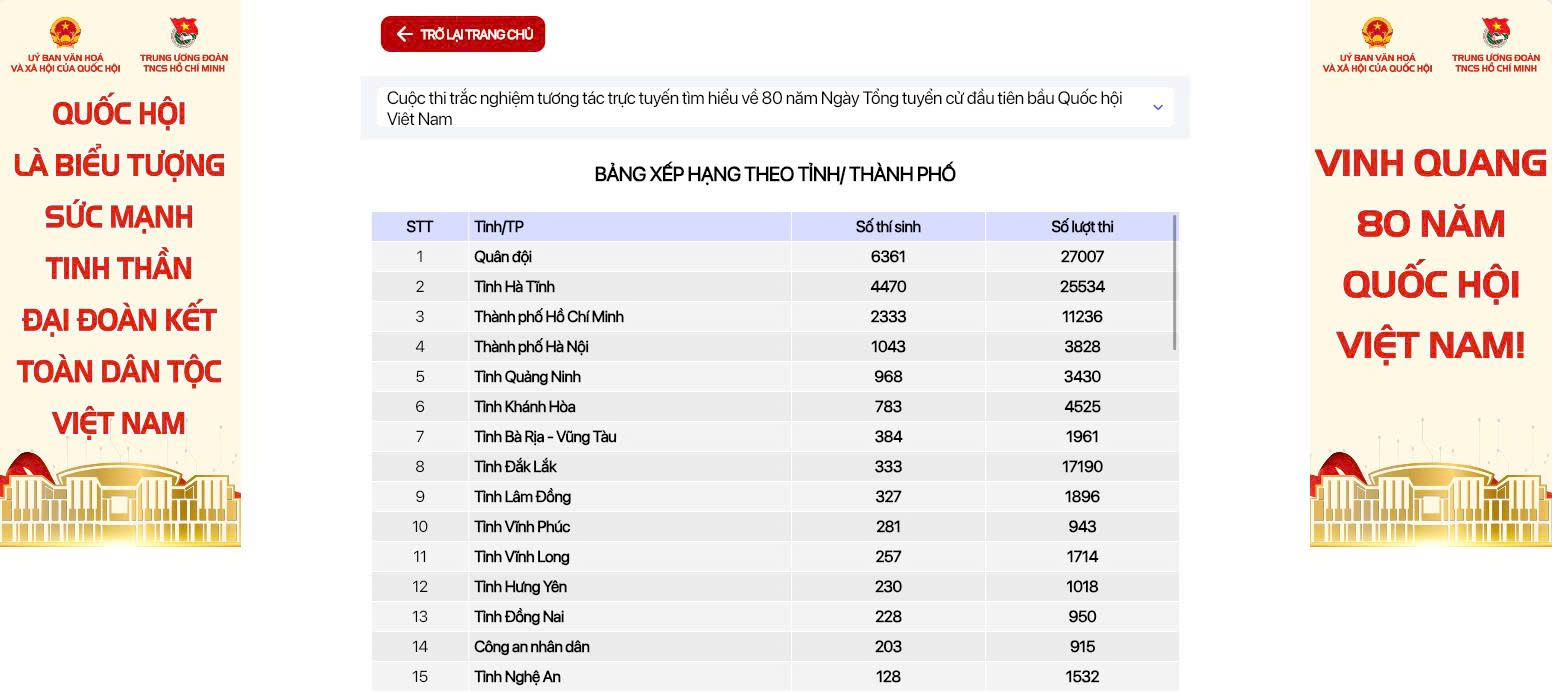Select the Số thí sinh column header
The image size is (1552, 692).
(888, 227)
